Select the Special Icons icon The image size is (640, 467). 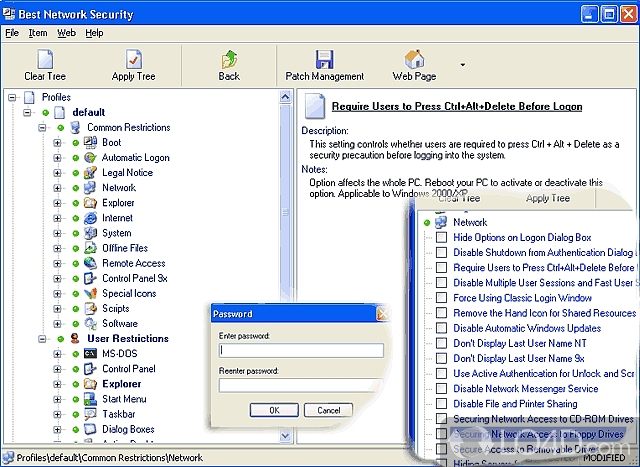90,293
